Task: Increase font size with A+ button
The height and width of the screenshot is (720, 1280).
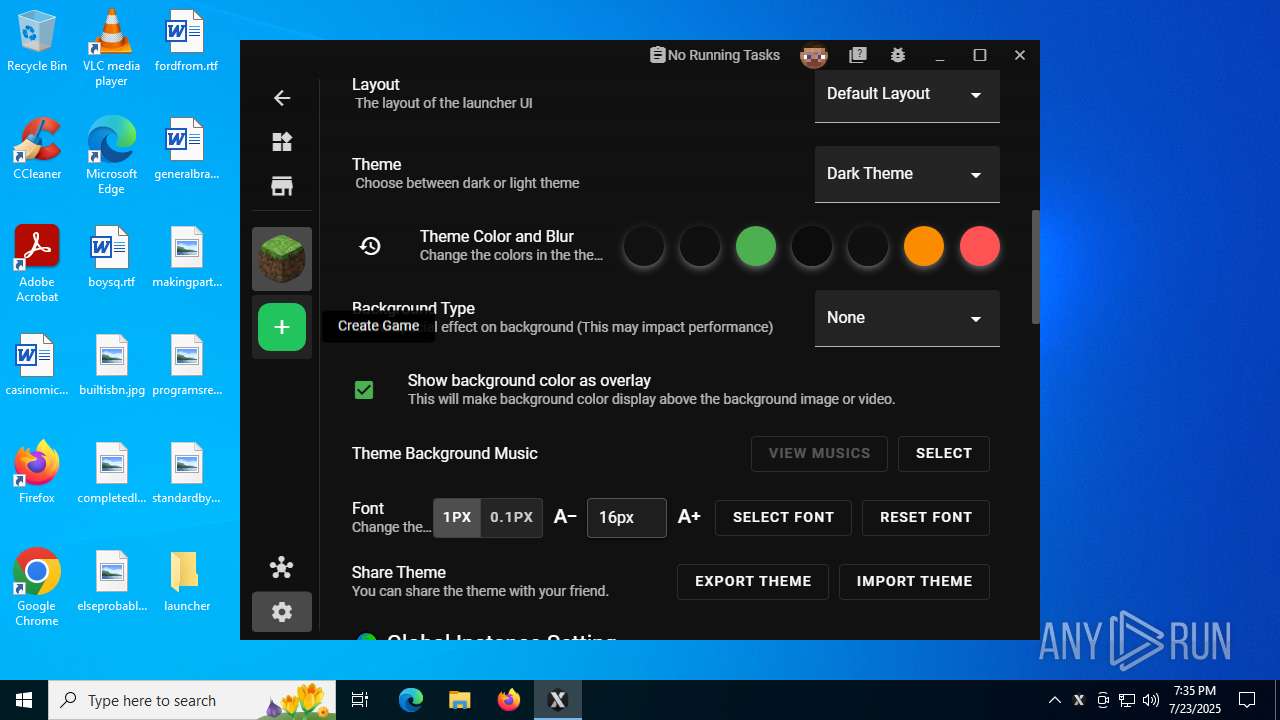Action: click(689, 517)
